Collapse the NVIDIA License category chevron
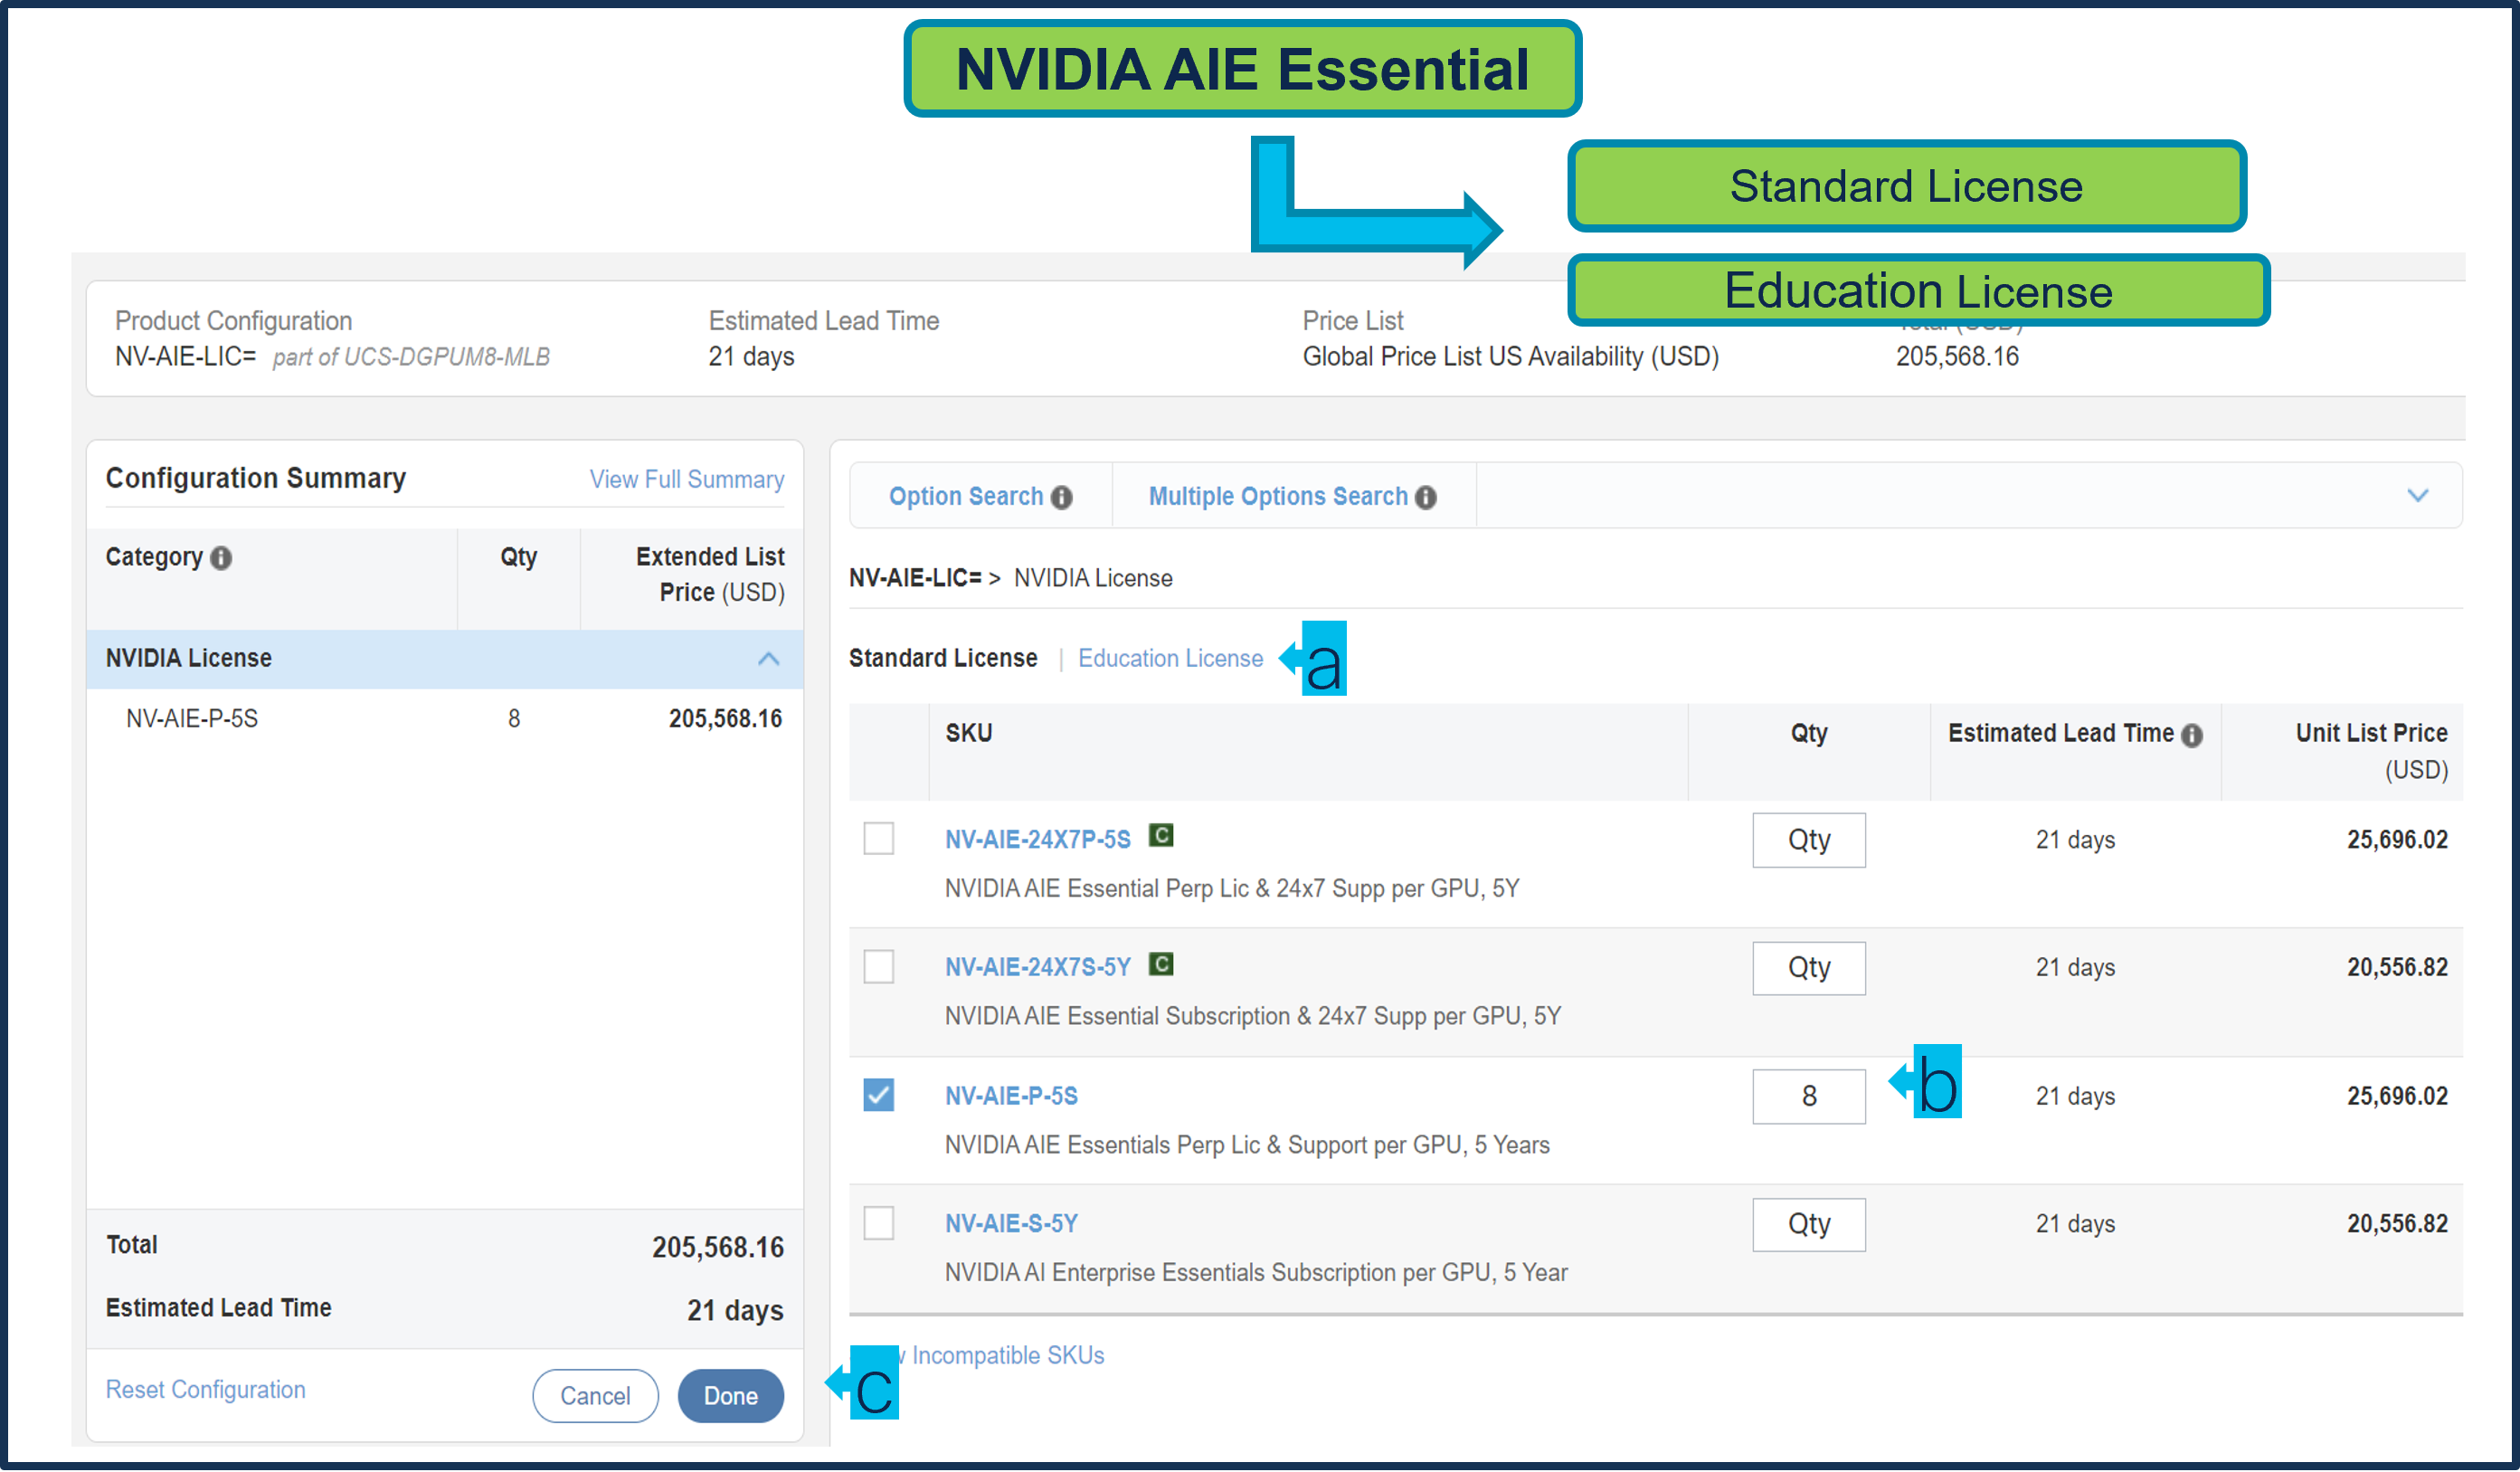This screenshot has width=2520, height=1472. click(x=768, y=658)
